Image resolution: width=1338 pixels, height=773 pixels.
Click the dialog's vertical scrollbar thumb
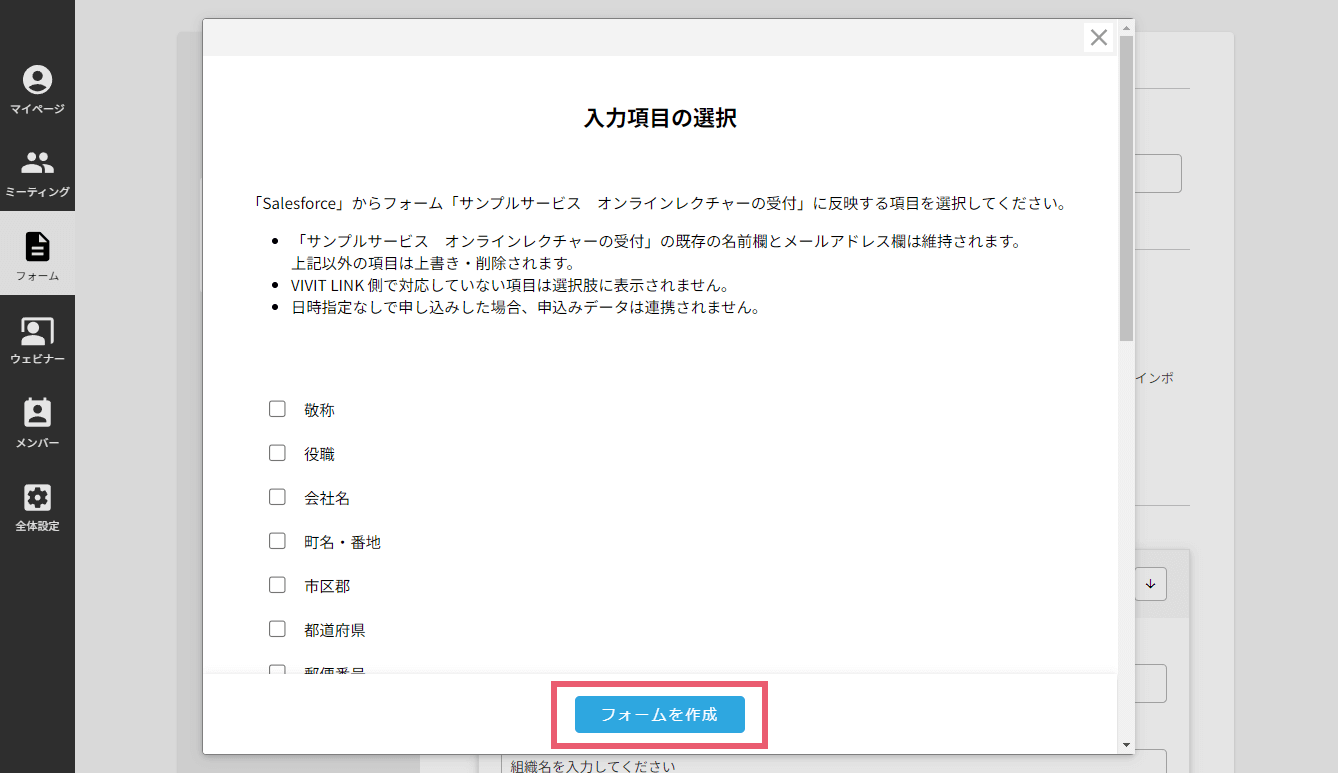1127,188
